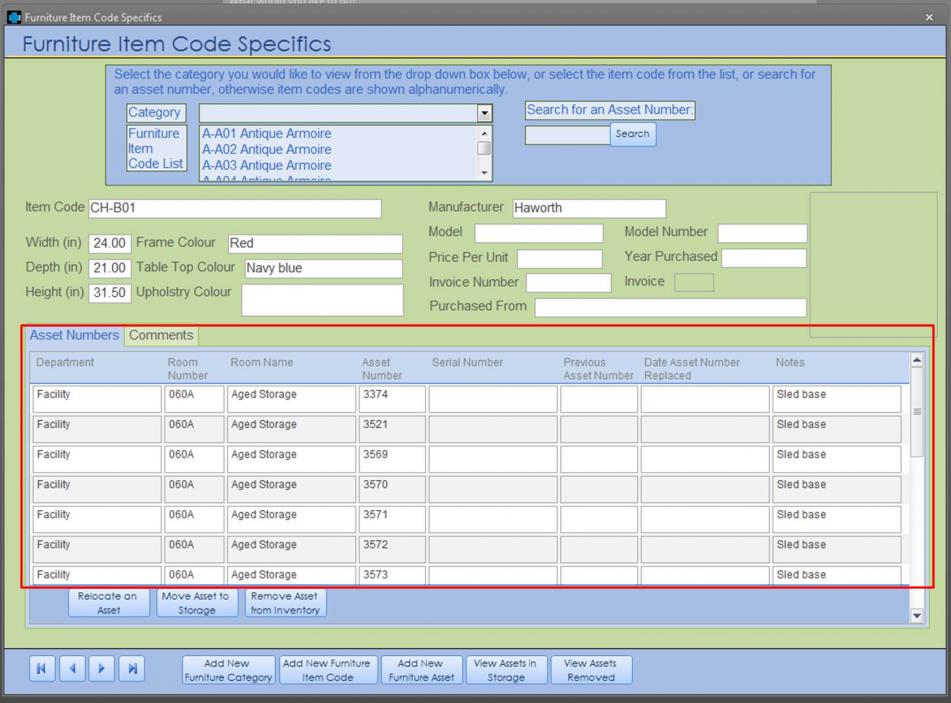Click the Upholstry Colour field

tap(322, 300)
